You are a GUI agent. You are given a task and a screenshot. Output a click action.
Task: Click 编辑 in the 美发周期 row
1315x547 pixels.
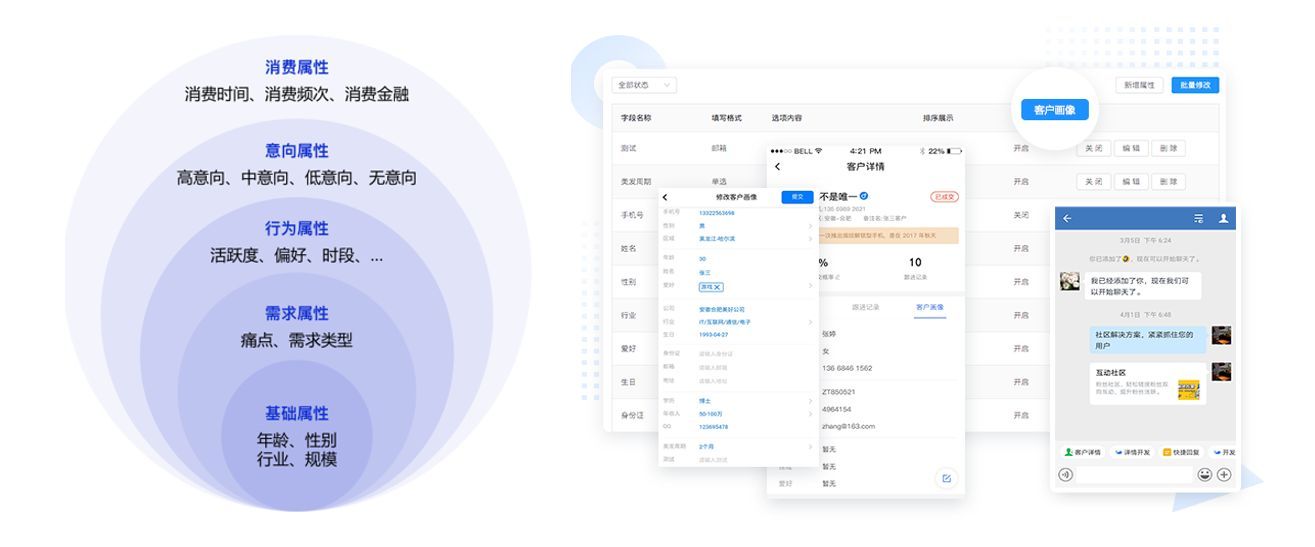pos(1131,181)
